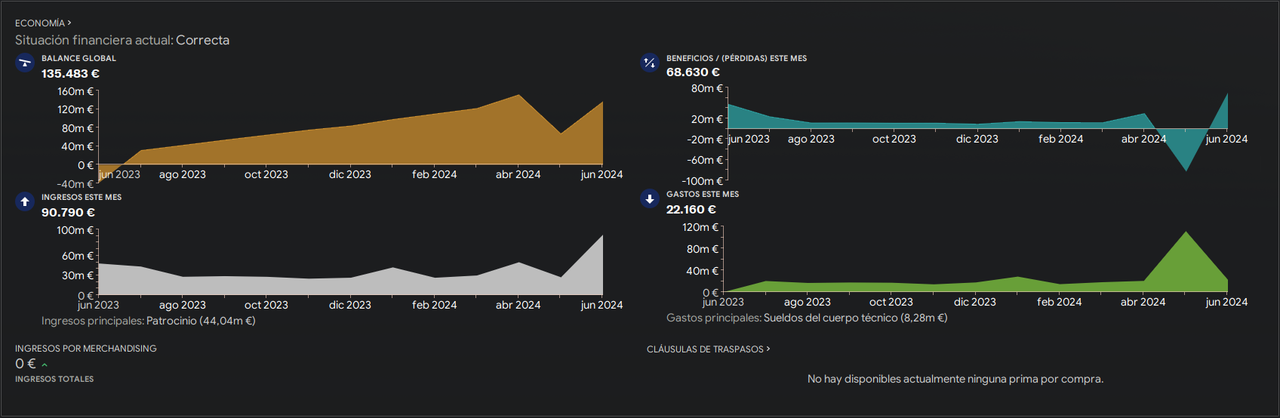Click Ingresos principales: Patrocinio text
Screen dimensions: 1280x418
tap(148, 321)
